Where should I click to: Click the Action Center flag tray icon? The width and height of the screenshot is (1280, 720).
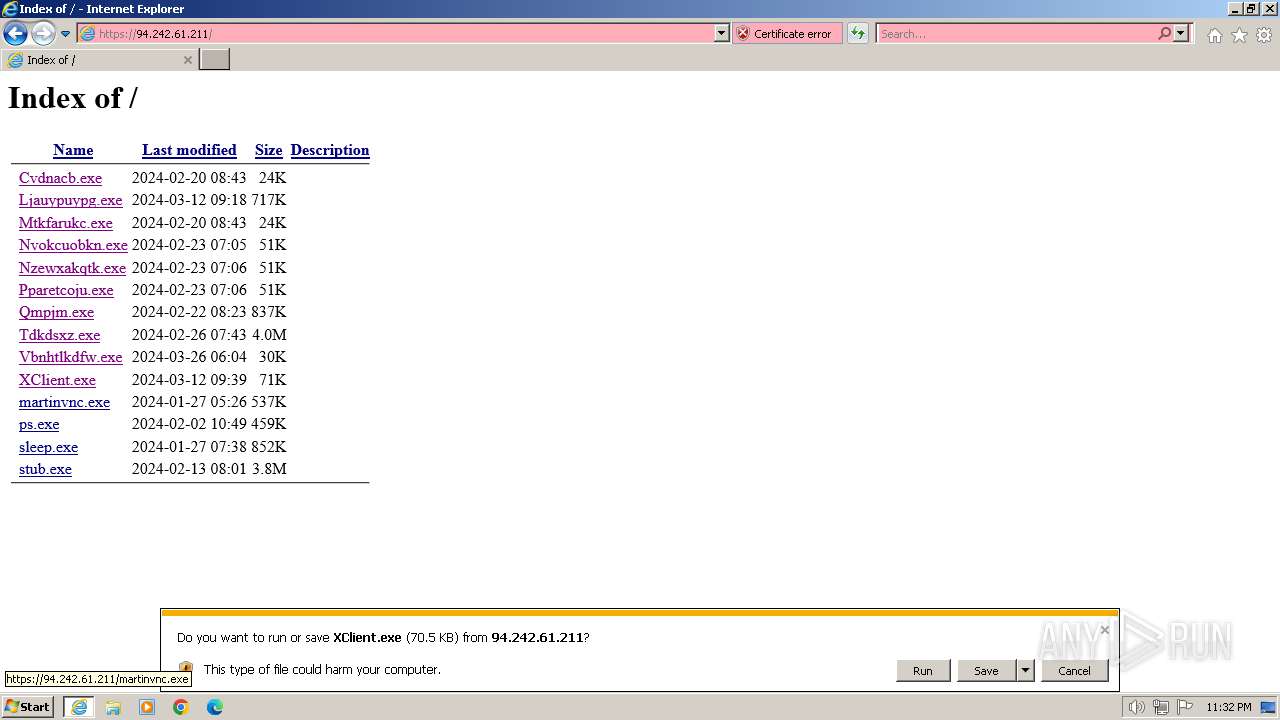click(1185, 707)
